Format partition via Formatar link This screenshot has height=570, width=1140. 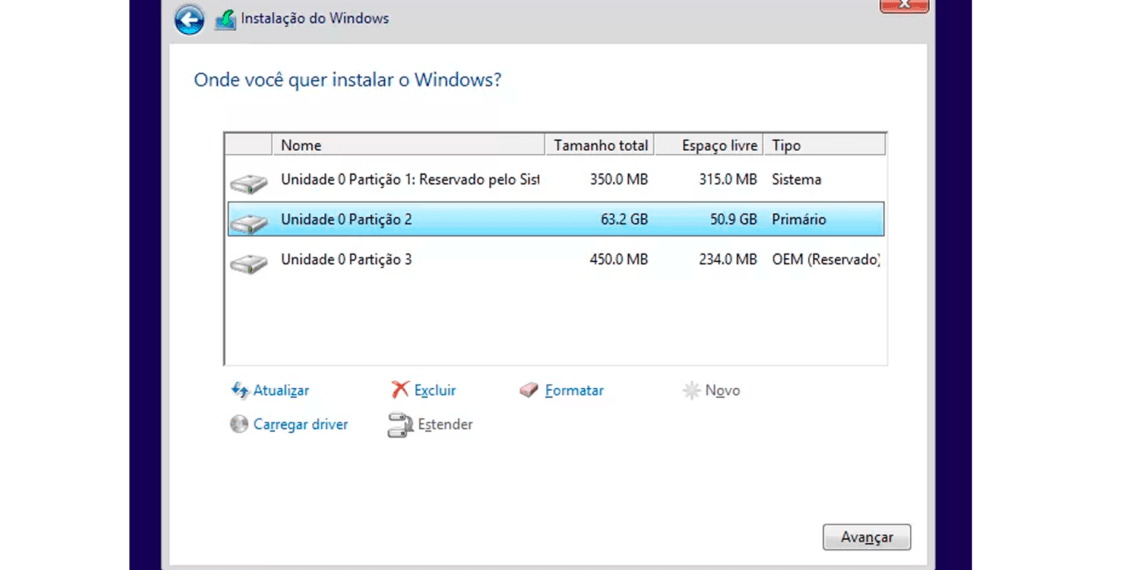coord(574,390)
